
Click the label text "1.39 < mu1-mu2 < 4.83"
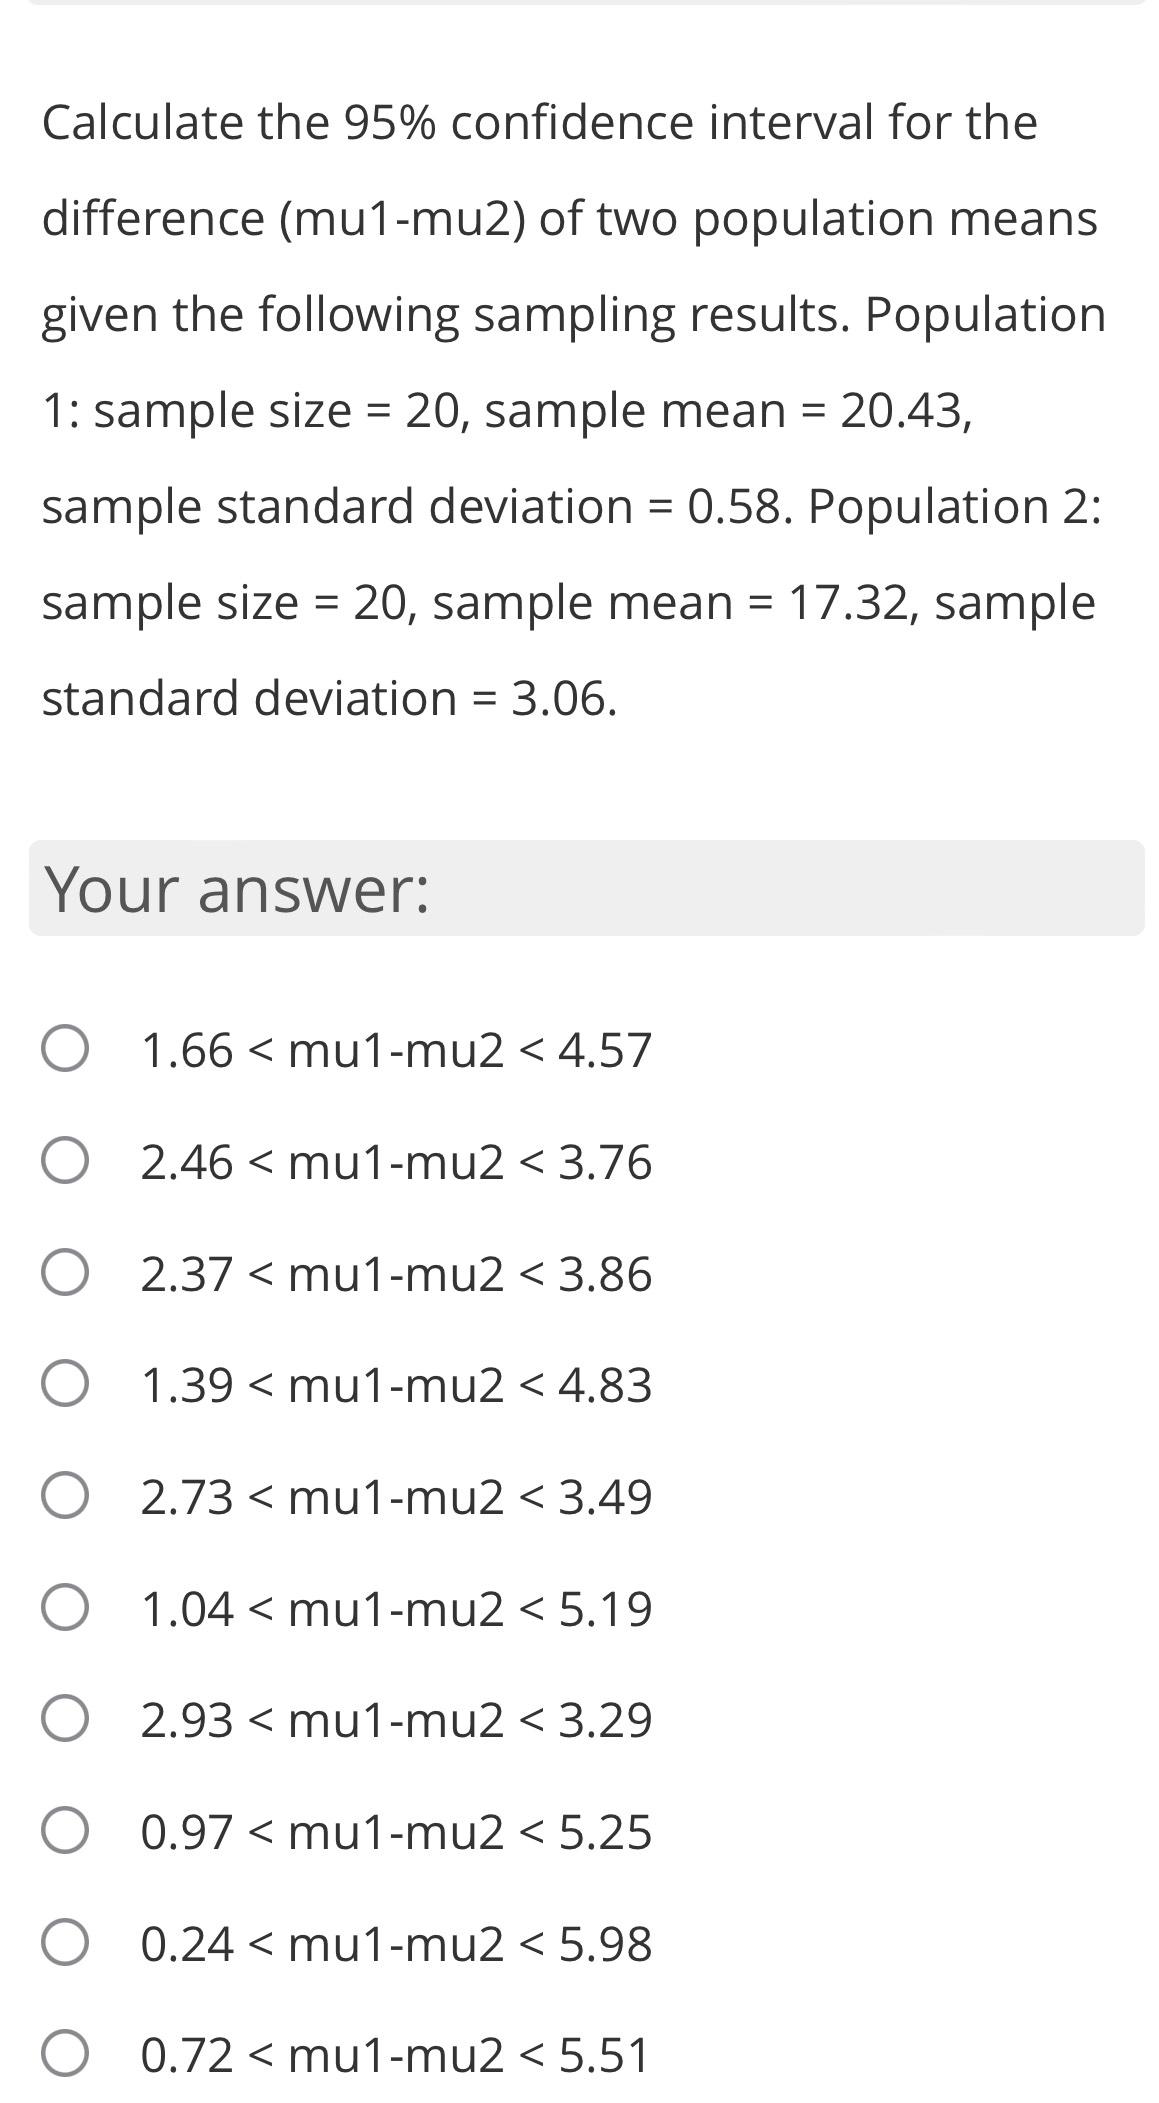(x=396, y=1385)
